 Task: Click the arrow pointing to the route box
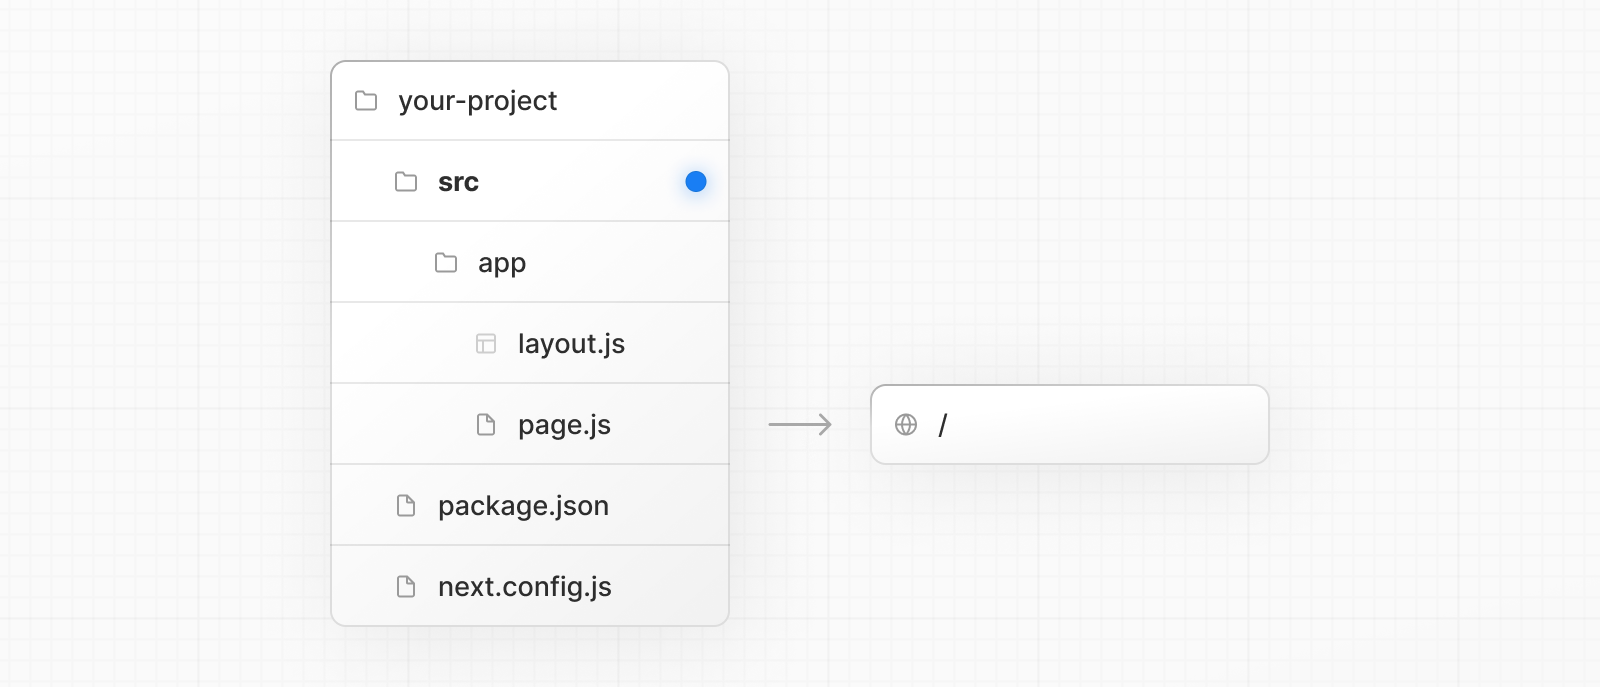tap(800, 425)
